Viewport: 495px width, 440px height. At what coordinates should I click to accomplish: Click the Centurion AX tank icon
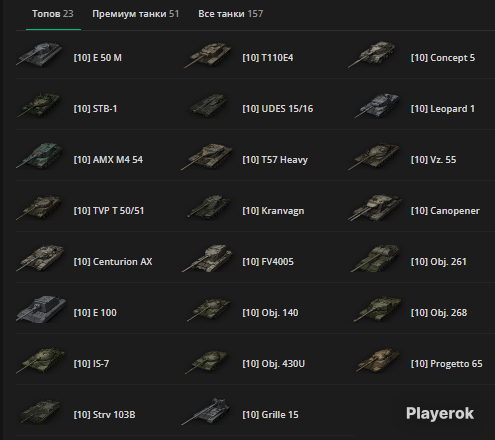40,258
